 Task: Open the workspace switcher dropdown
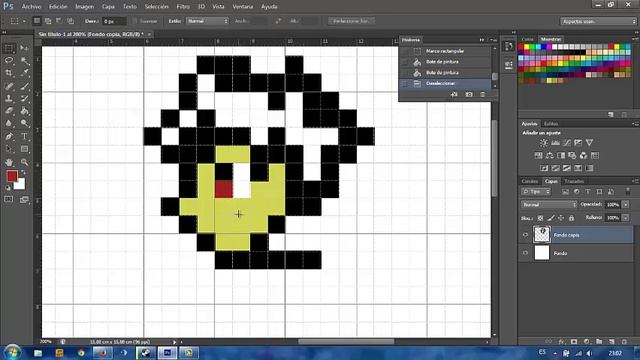click(598, 21)
